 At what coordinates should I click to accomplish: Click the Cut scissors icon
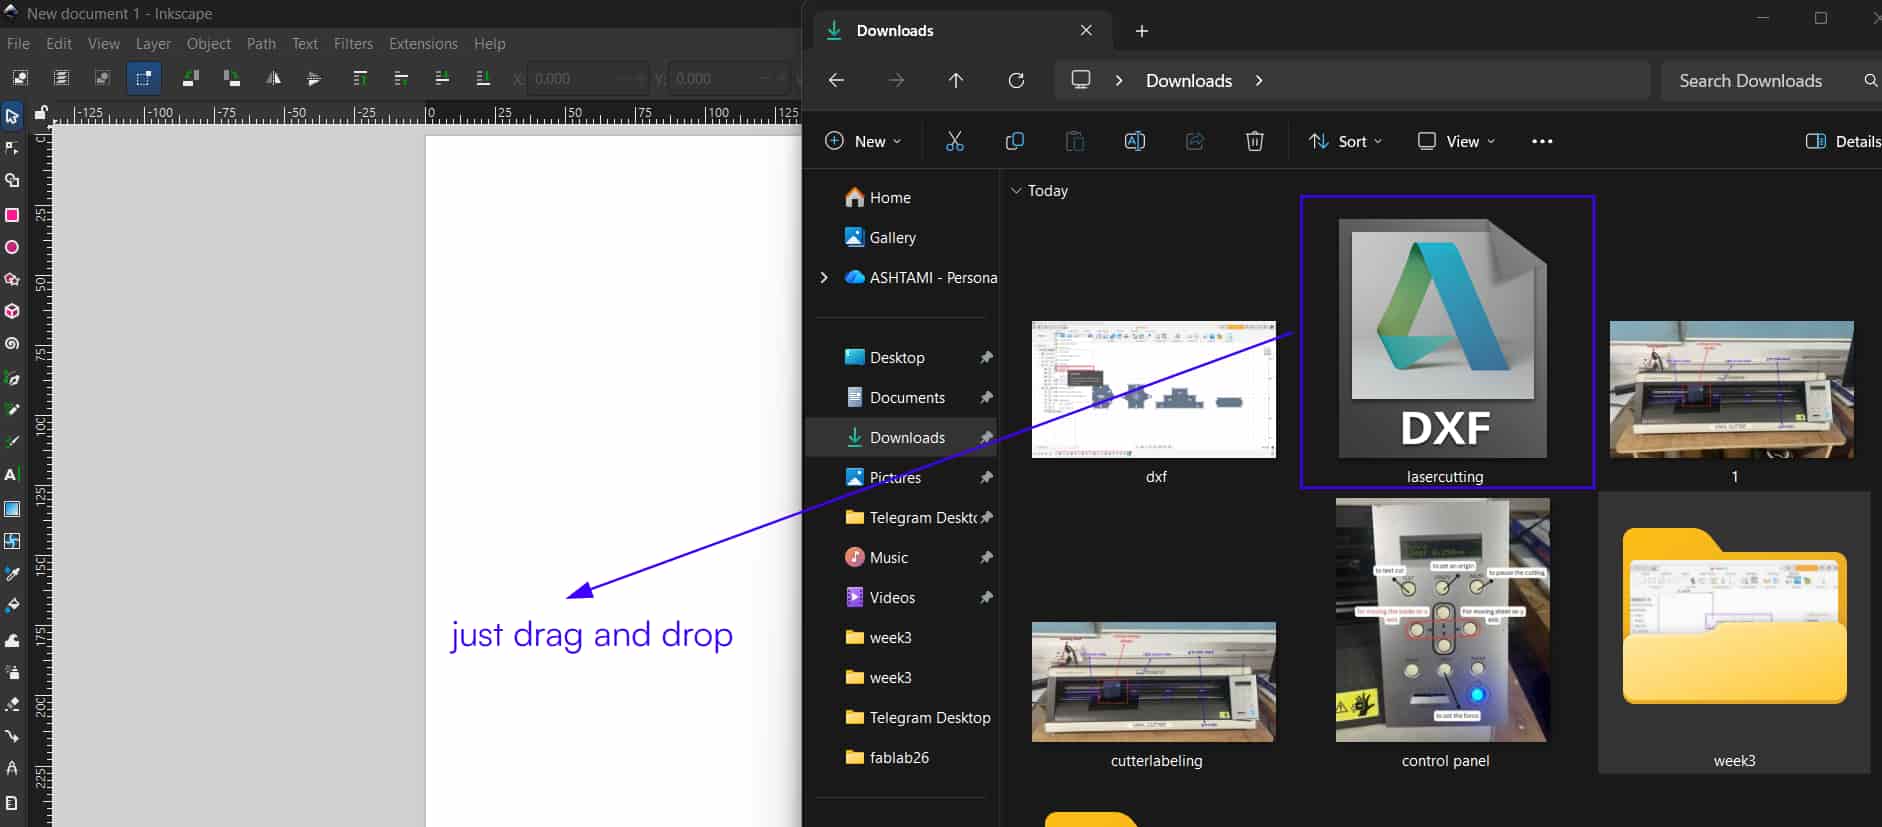pyautogui.click(x=954, y=141)
